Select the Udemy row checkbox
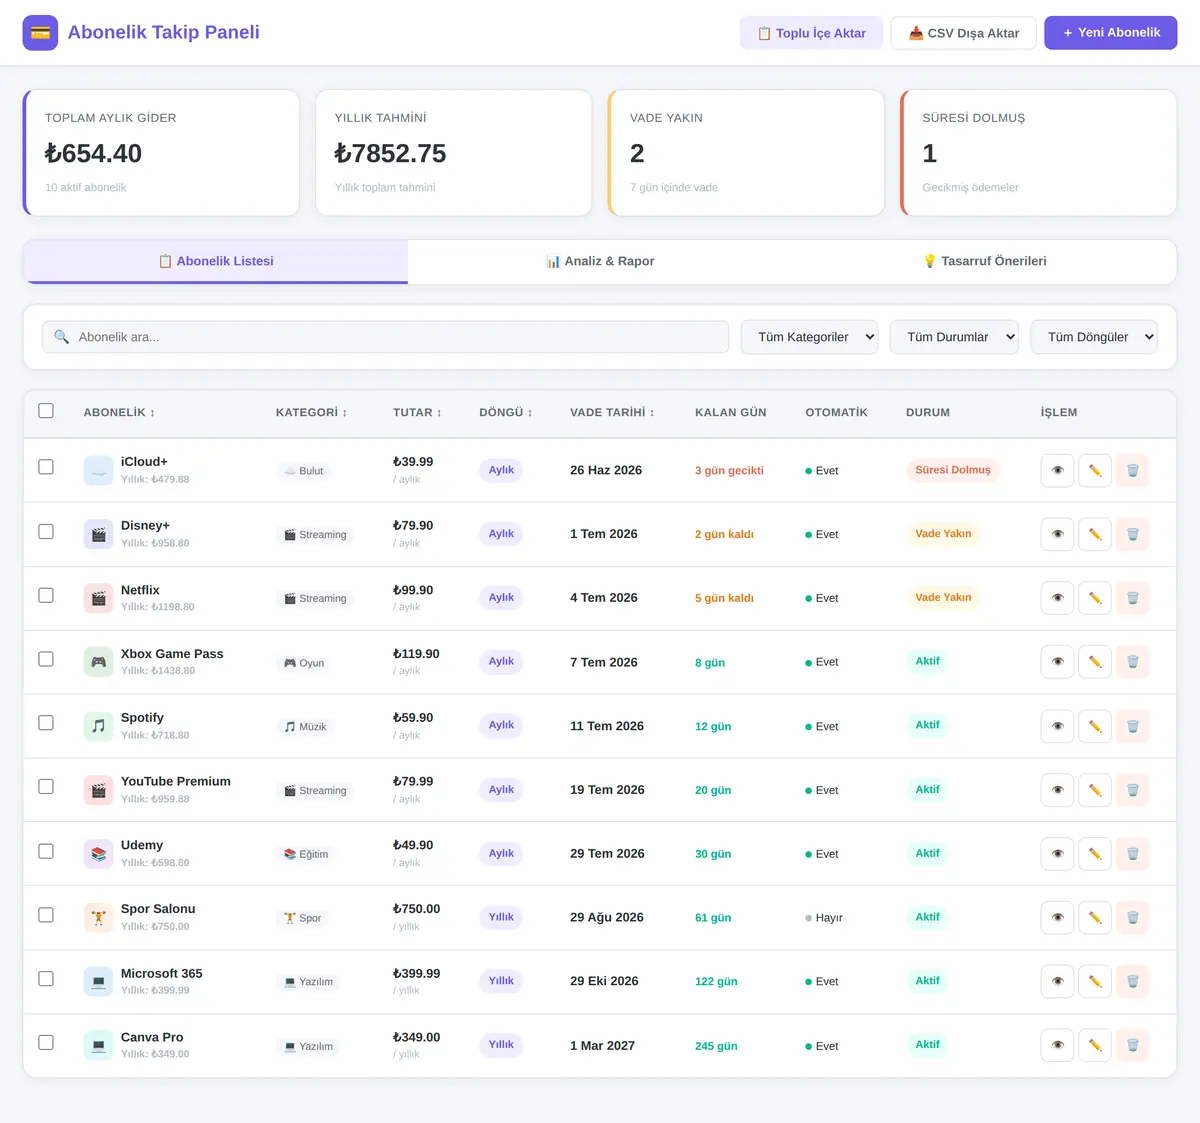The height and width of the screenshot is (1123, 1200). click(x=46, y=851)
